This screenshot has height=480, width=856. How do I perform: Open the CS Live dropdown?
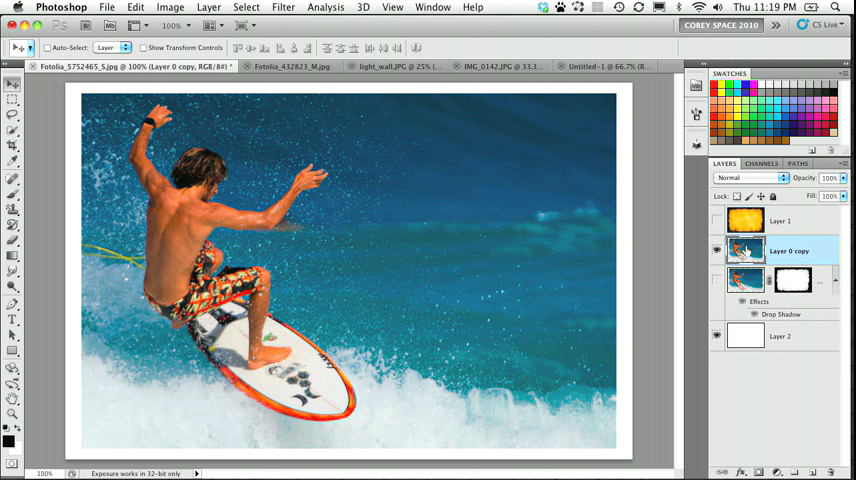pos(821,25)
